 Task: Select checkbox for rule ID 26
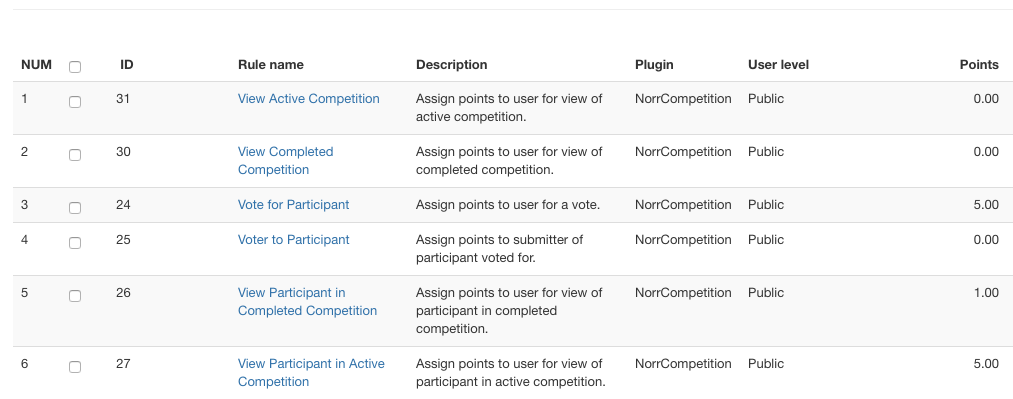75,295
